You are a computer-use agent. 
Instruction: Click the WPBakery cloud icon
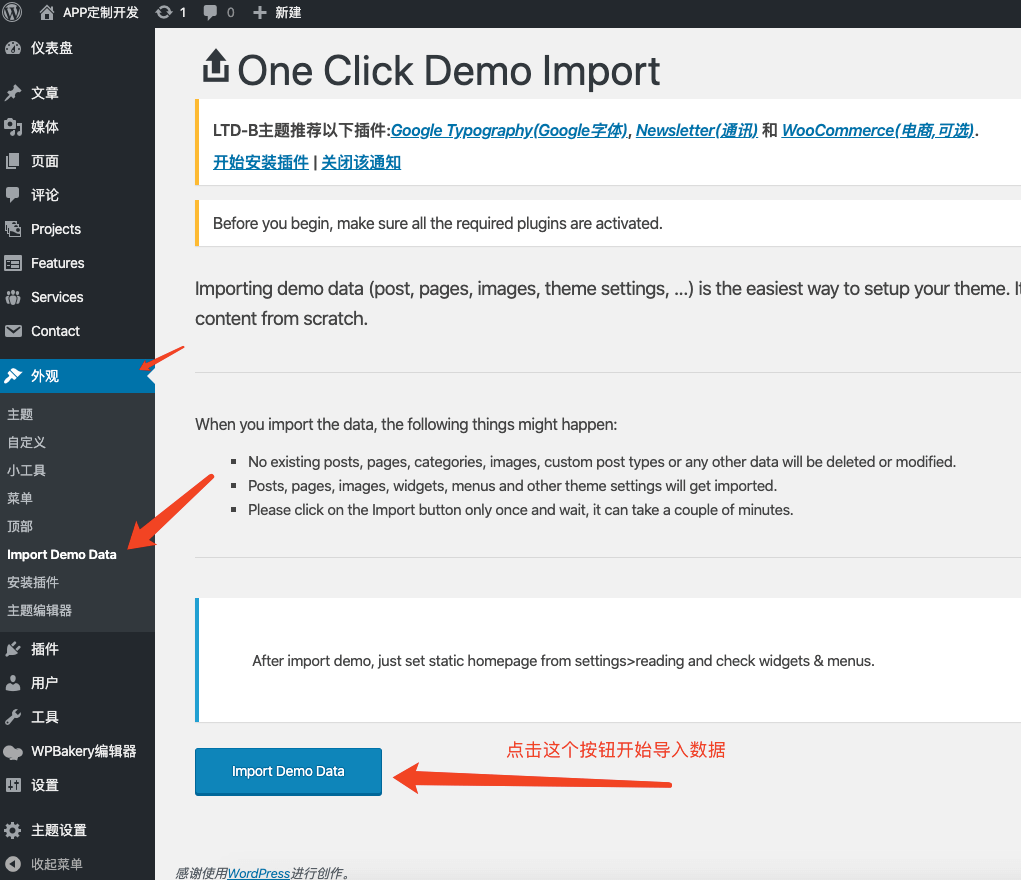(13, 752)
